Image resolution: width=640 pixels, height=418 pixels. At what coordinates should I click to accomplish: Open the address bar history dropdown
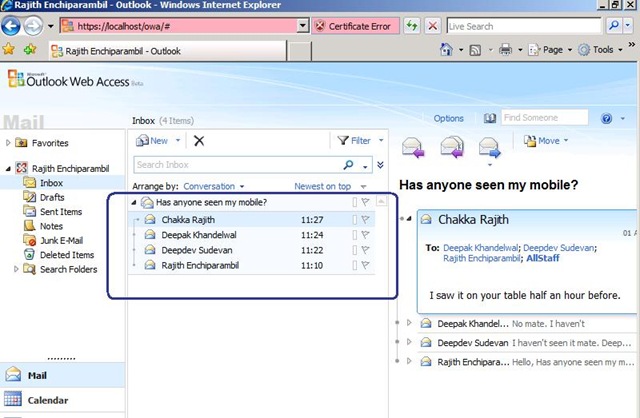[x=302, y=26]
